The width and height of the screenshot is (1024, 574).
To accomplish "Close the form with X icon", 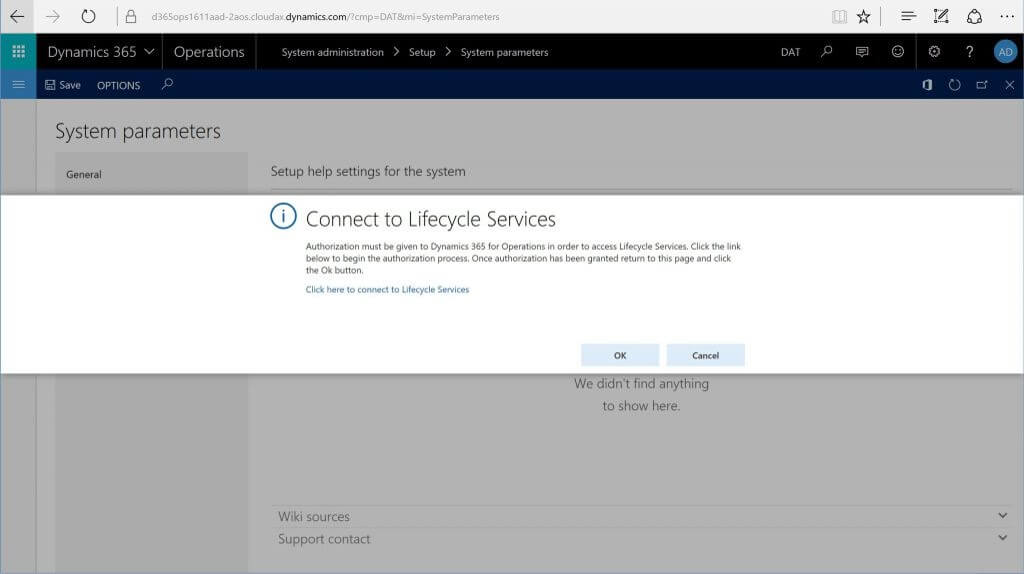I will [1010, 85].
